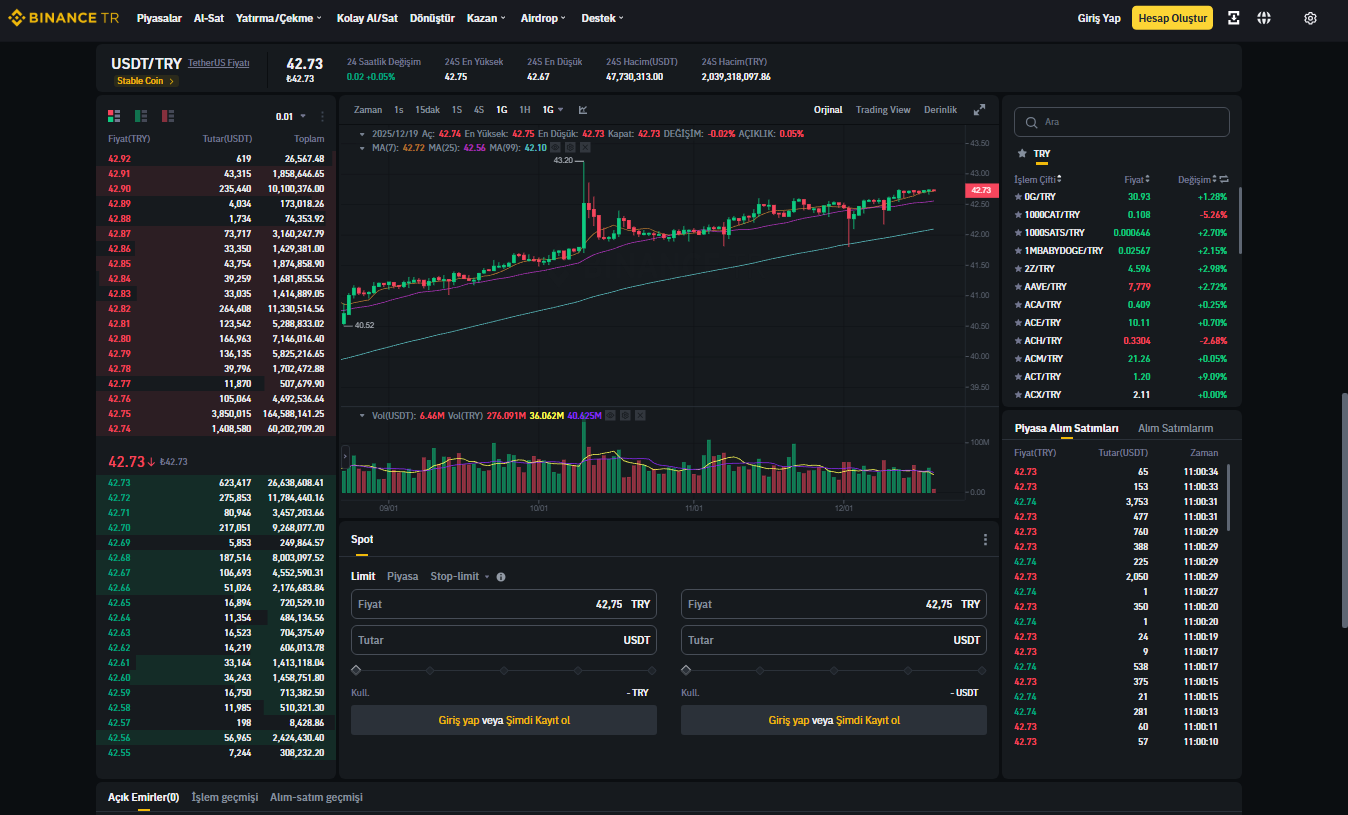Show only buy orders in order book
Viewport: 1348px width, 815px height.
[141, 116]
